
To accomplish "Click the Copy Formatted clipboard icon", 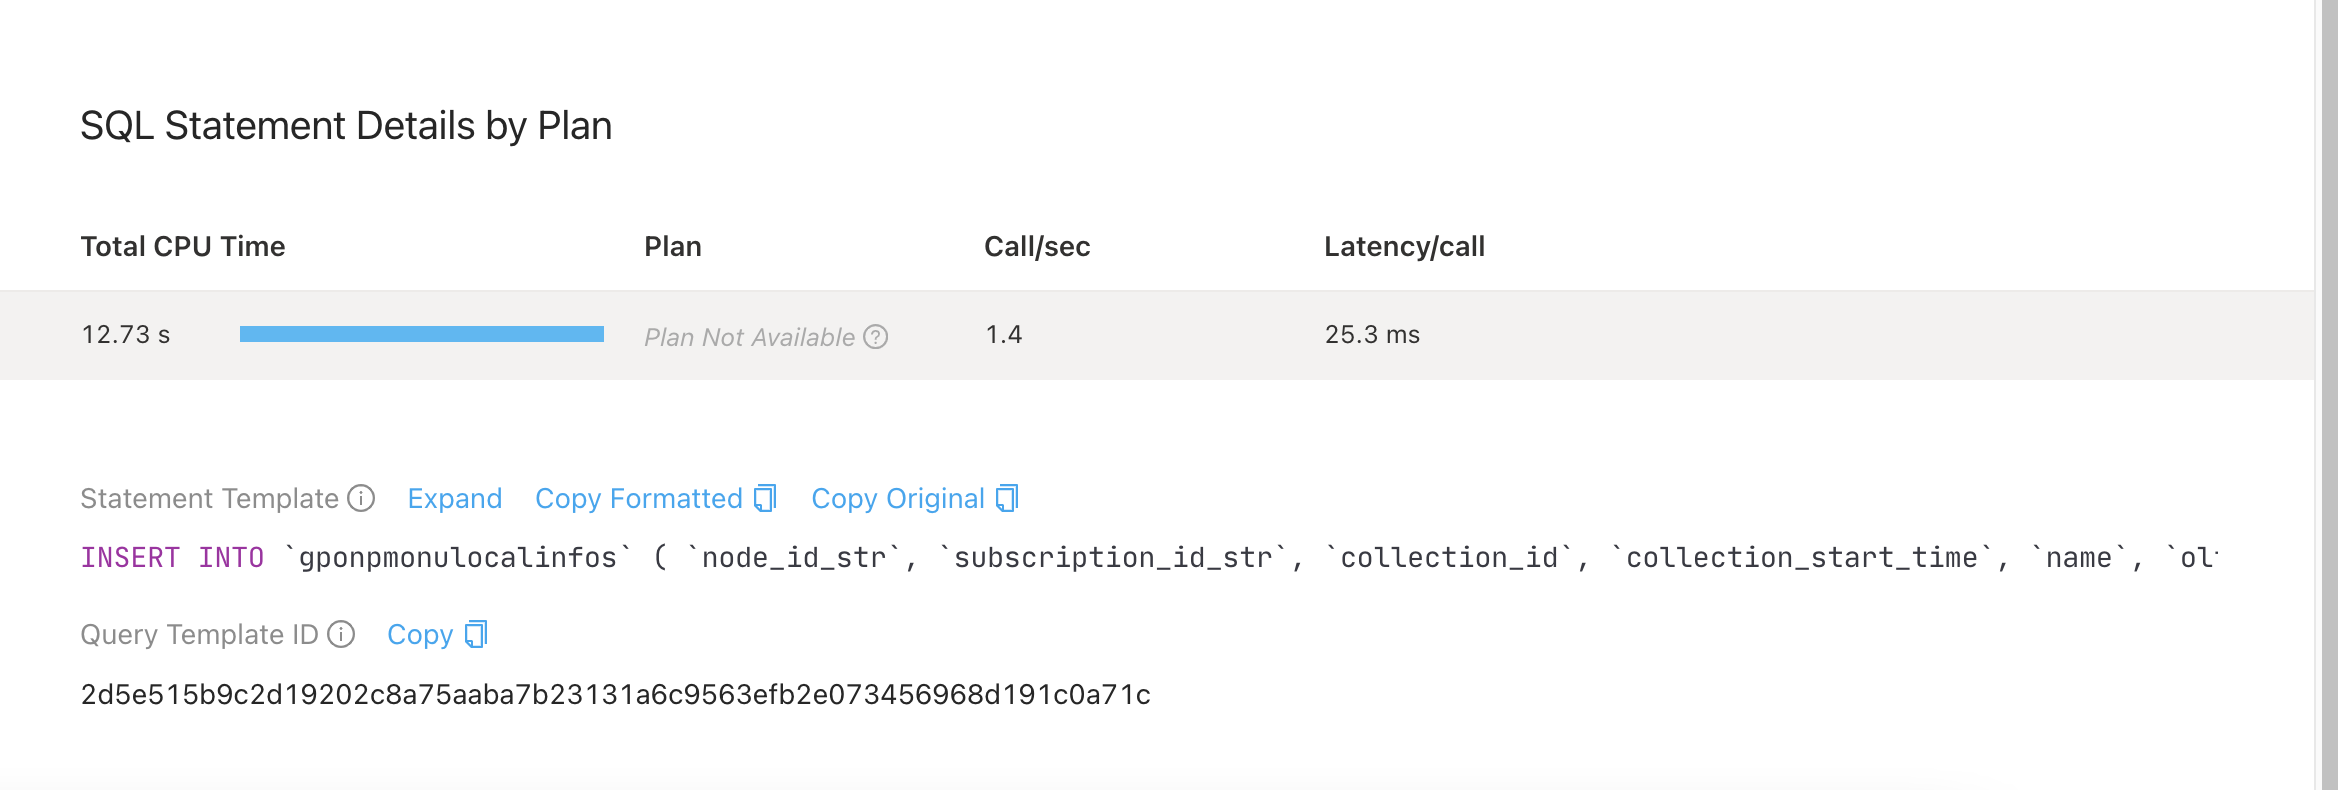I will [x=765, y=498].
